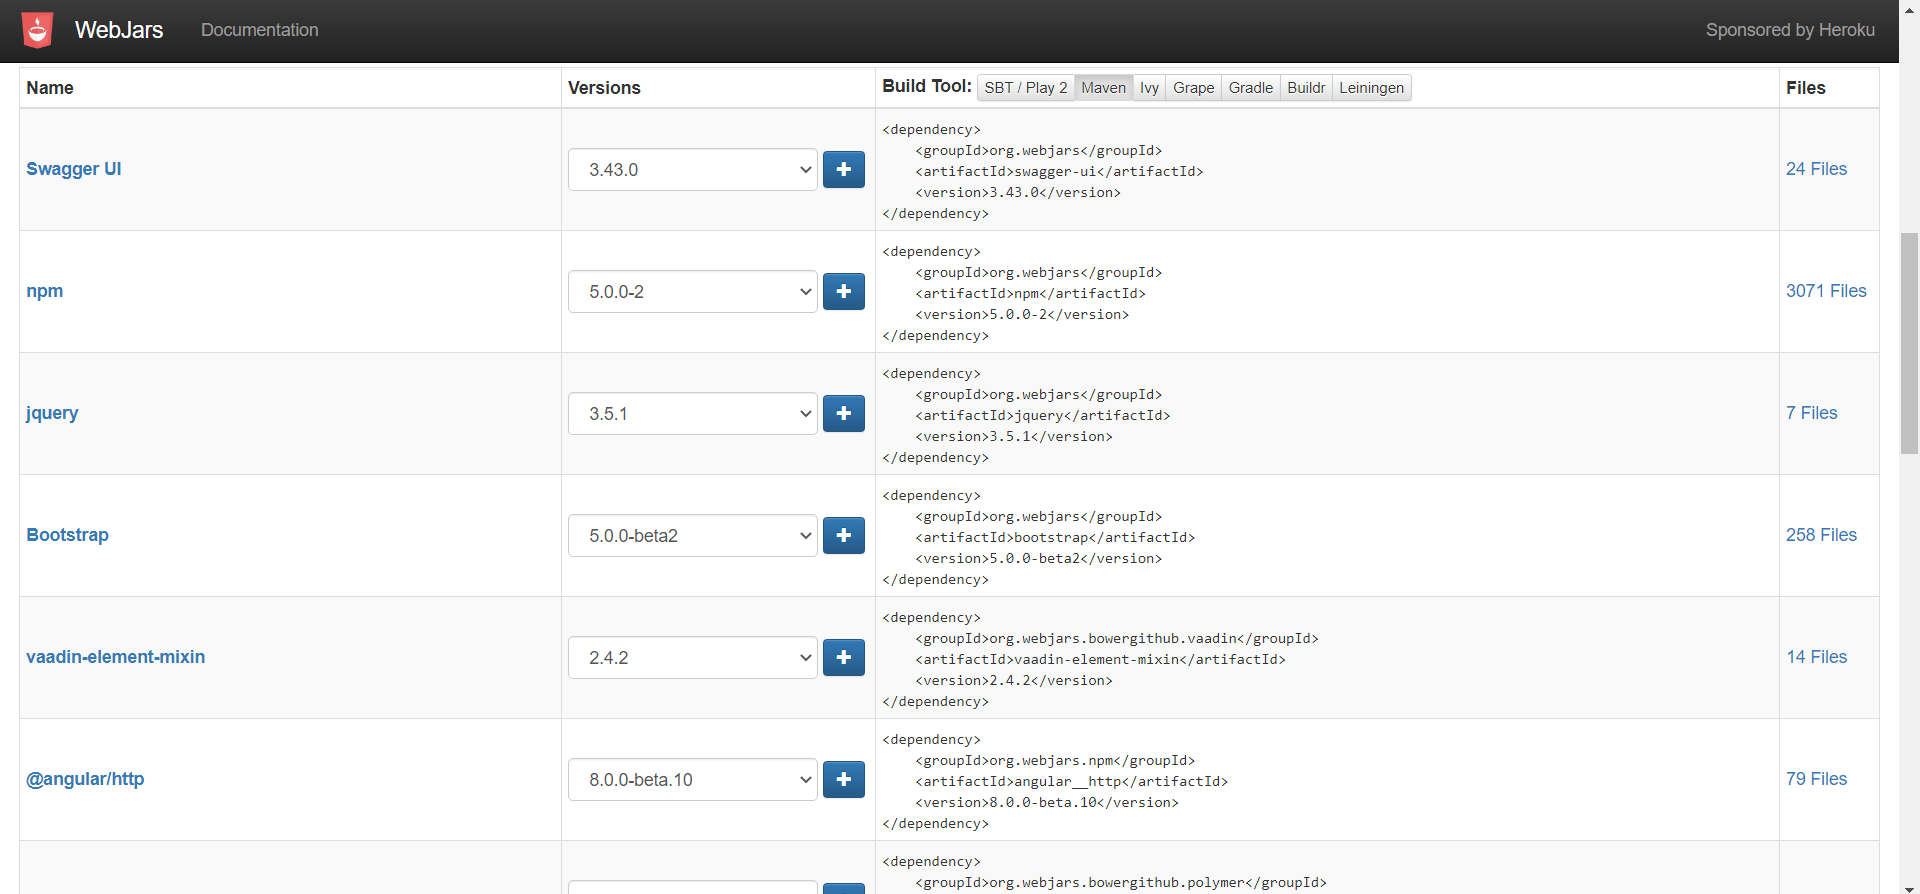
Task: Click plus button in Bootstrap row
Action: point(844,536)
